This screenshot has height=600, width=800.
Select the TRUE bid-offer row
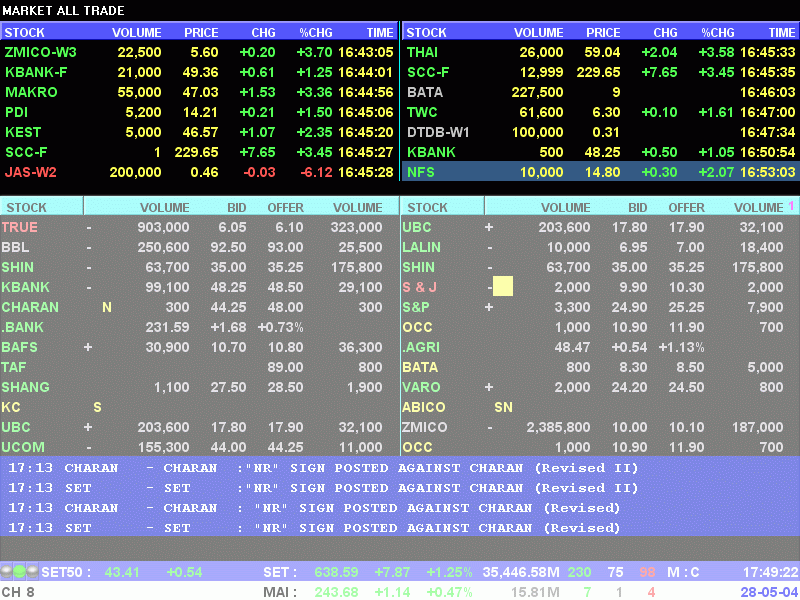tap(199, 227)
